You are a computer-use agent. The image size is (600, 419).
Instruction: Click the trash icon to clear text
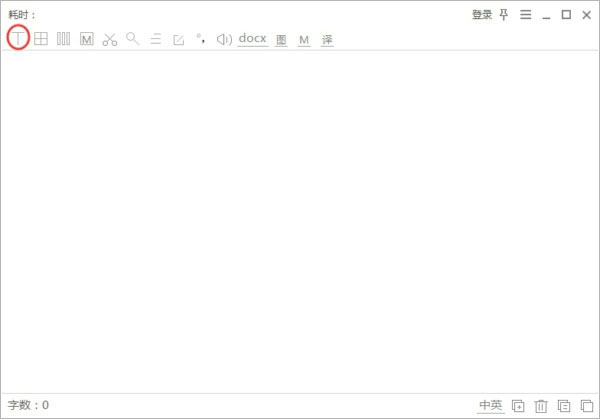(x=541, y=405)
